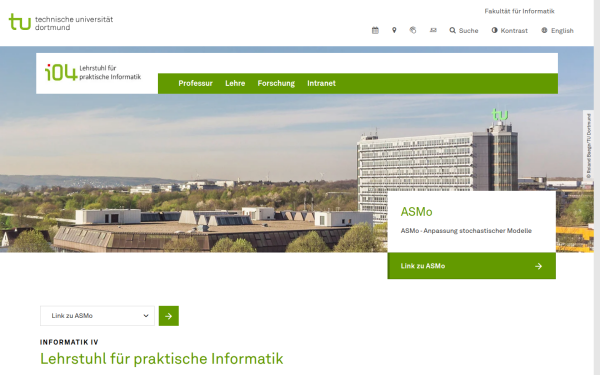Image resolution: width=600 pixels, height=375 pixels.
Task: Click the ASMo card heading
Action: [x=416, y=212]
